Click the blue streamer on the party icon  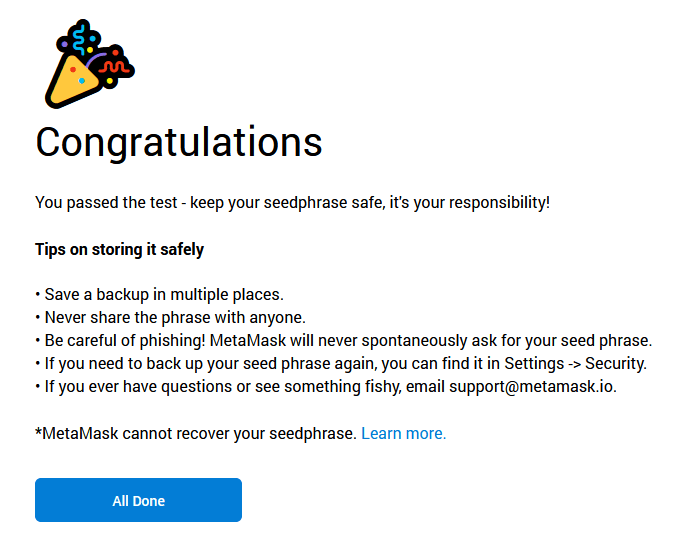tap(80, 37)
